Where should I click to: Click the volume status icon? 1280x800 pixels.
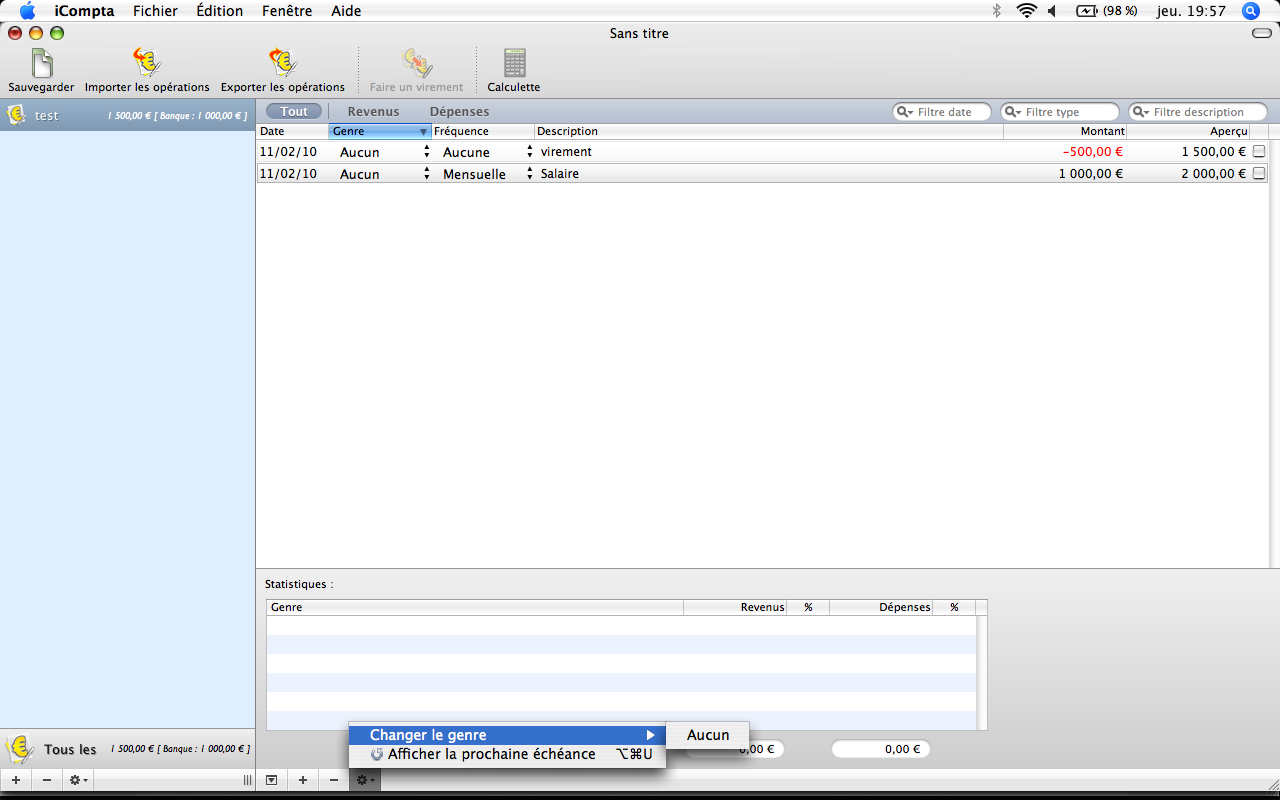1053,11
